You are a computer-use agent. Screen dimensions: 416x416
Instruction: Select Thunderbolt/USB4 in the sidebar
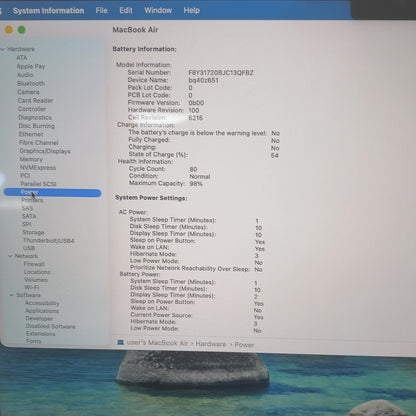[48, 240]
